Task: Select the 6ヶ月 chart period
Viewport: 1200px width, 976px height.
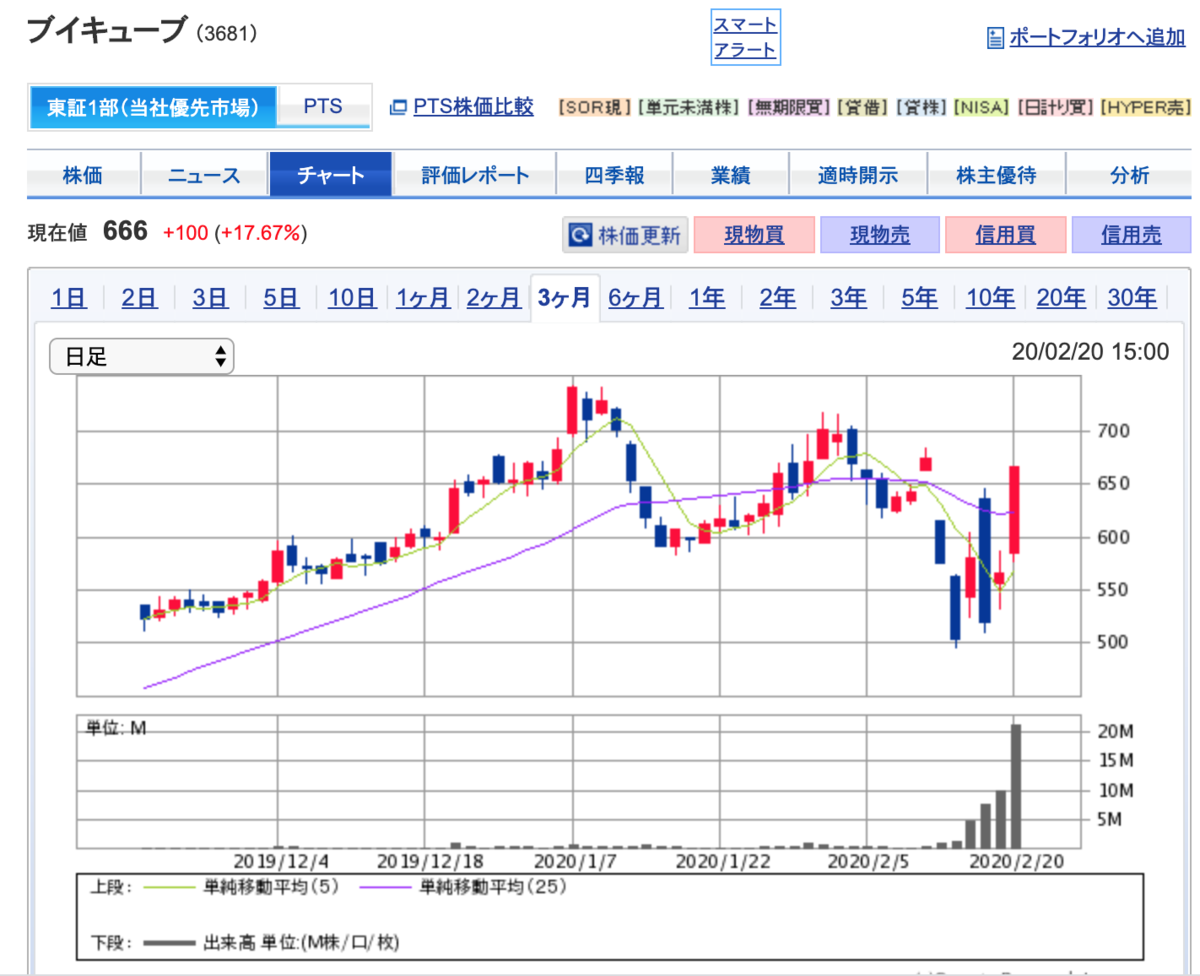Action: (x=636, y=298)
